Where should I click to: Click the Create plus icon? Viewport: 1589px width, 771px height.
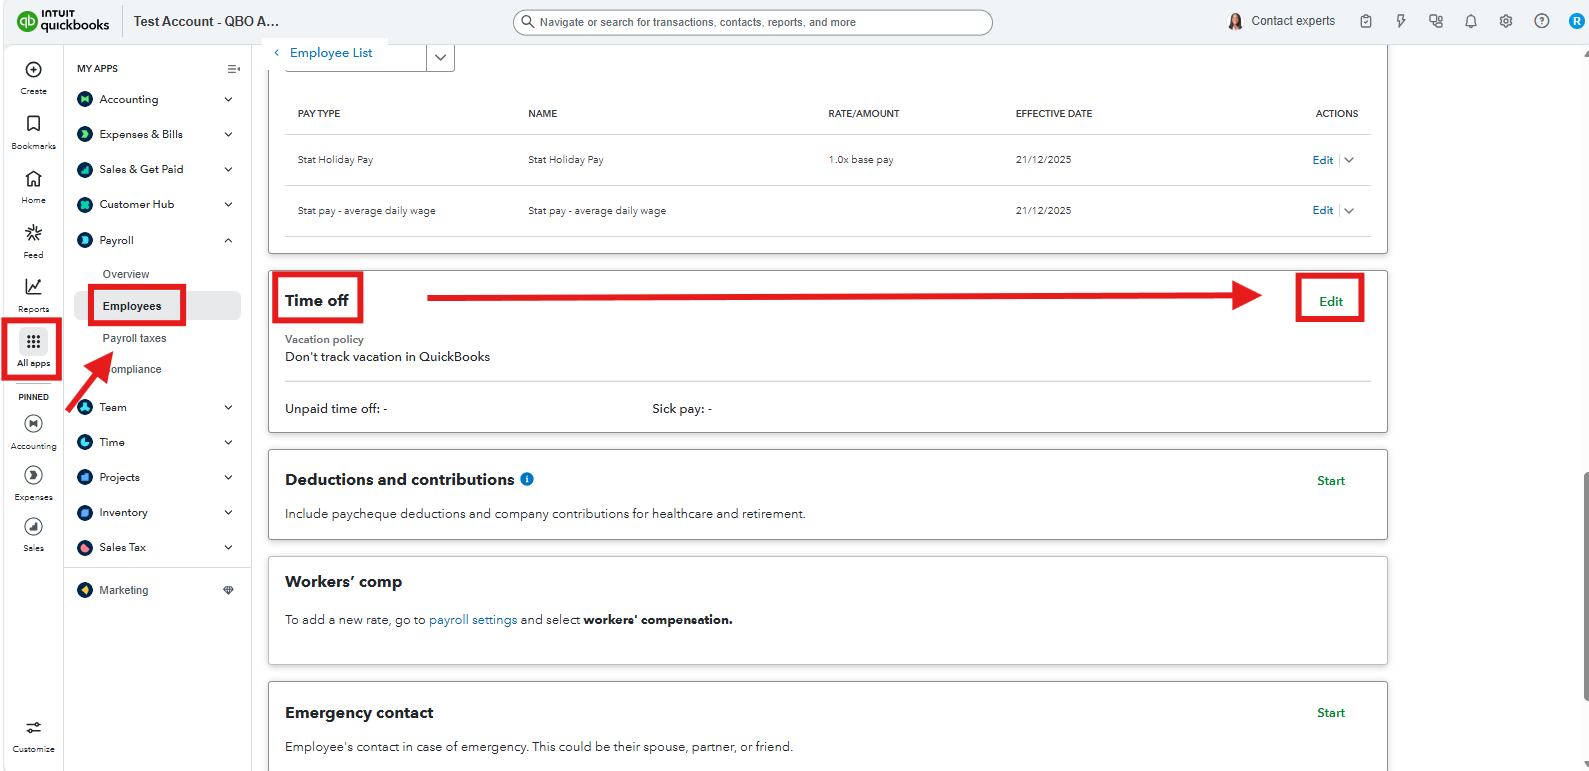point(33,70)
